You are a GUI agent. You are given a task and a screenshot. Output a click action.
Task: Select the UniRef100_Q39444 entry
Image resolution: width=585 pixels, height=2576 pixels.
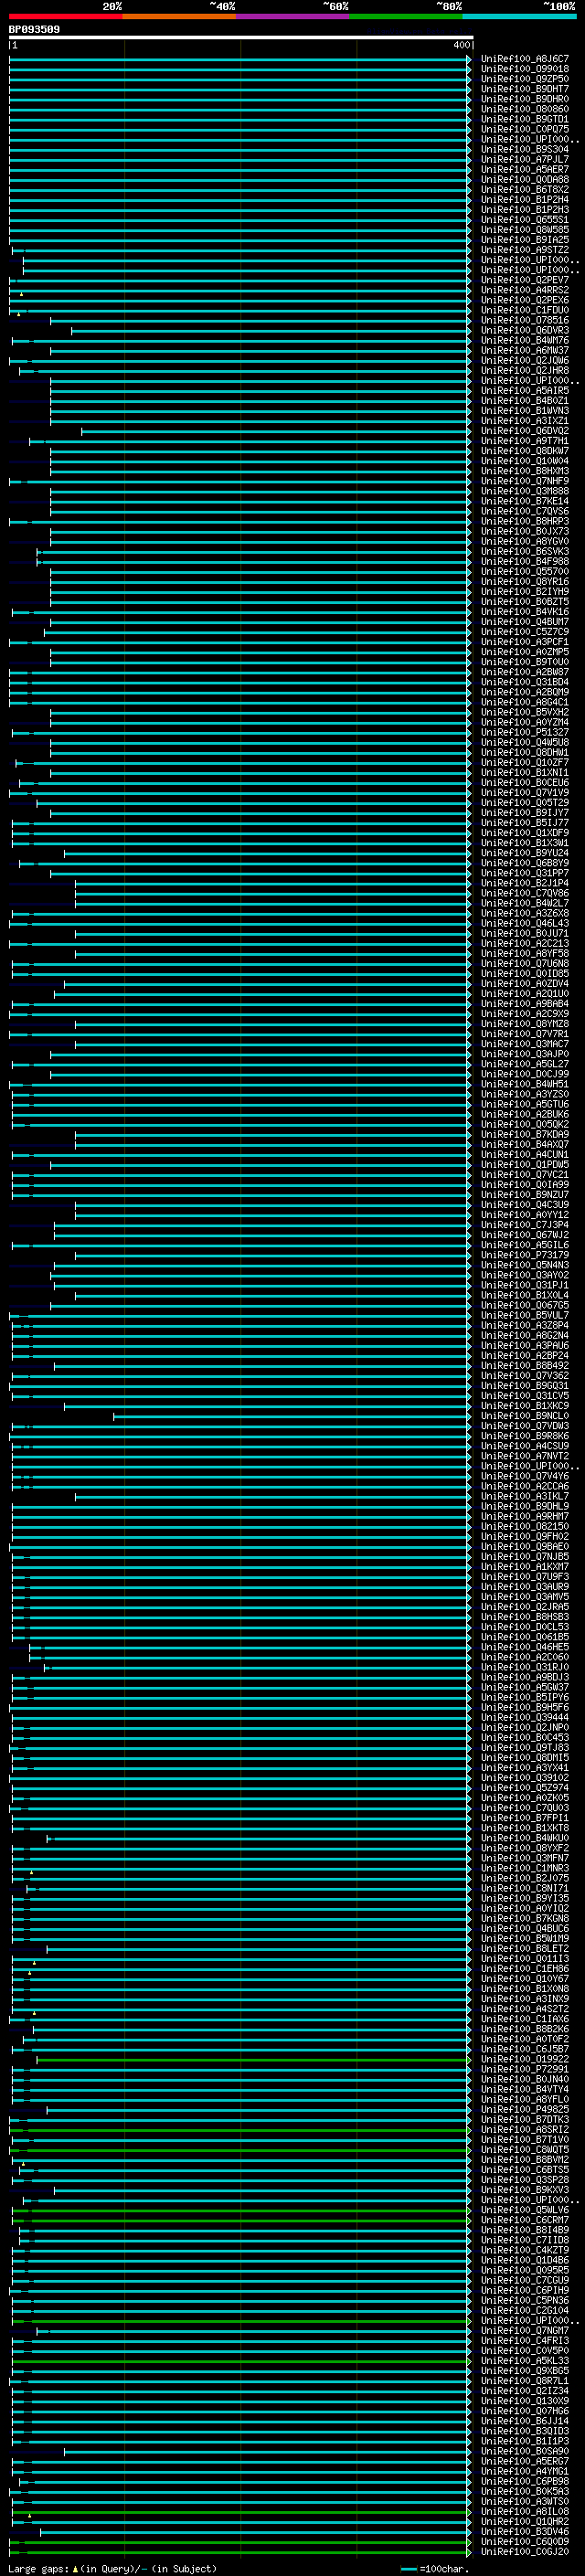pos(525,1717)
